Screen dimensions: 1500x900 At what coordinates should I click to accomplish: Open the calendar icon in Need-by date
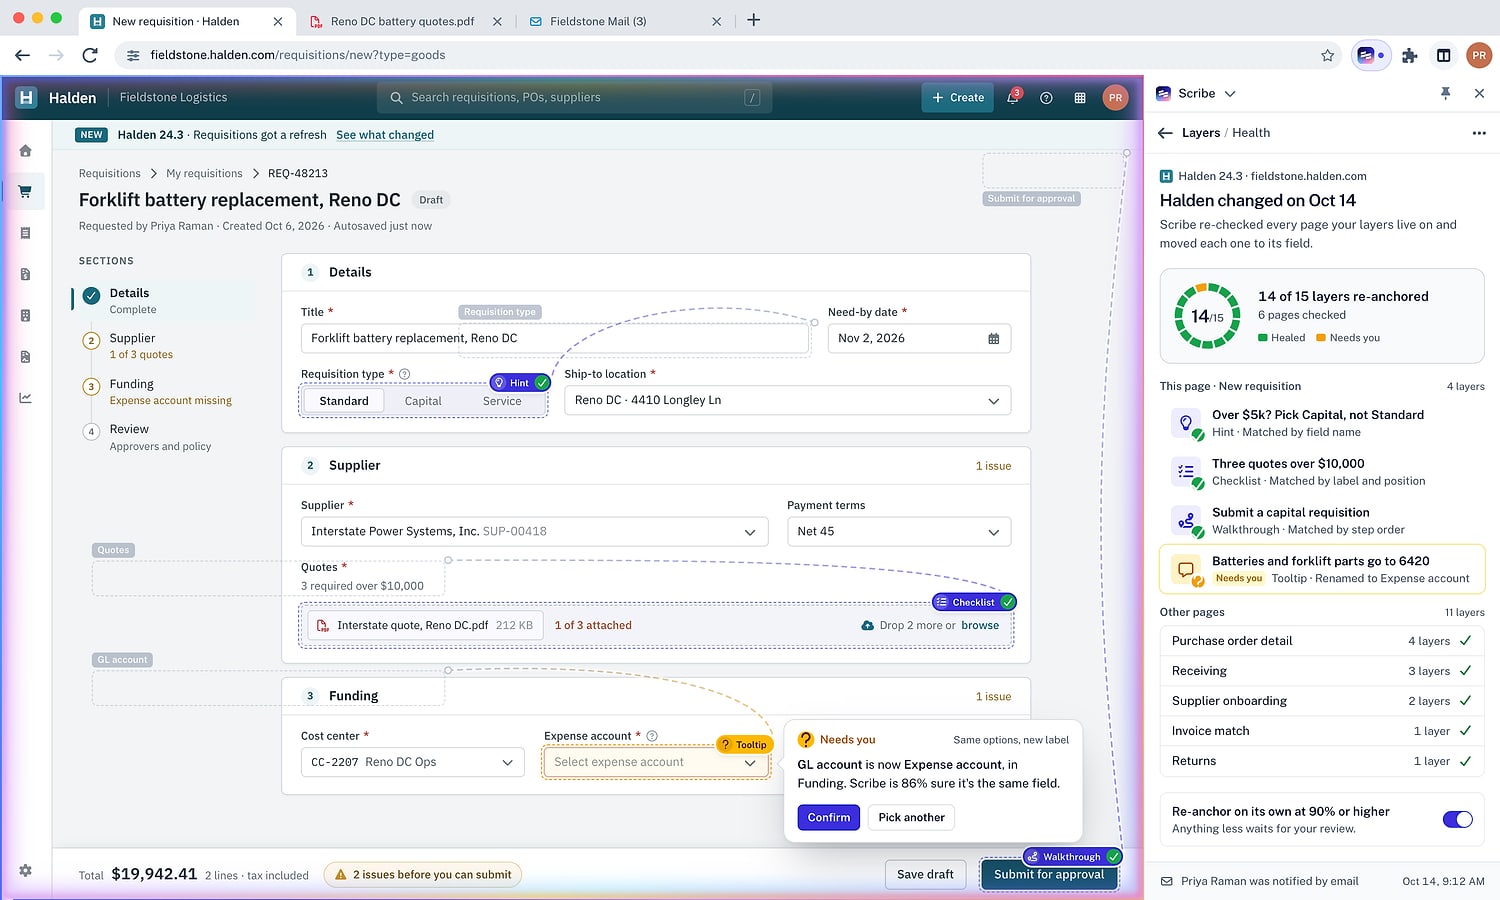pos(993,339)
